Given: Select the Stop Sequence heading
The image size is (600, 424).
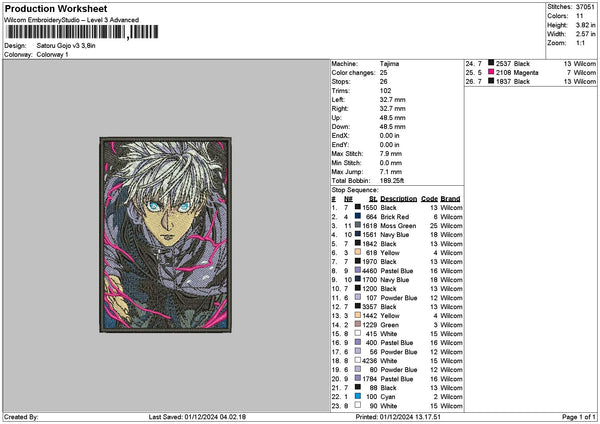Looking at the screenshot, I should [354, 190].
